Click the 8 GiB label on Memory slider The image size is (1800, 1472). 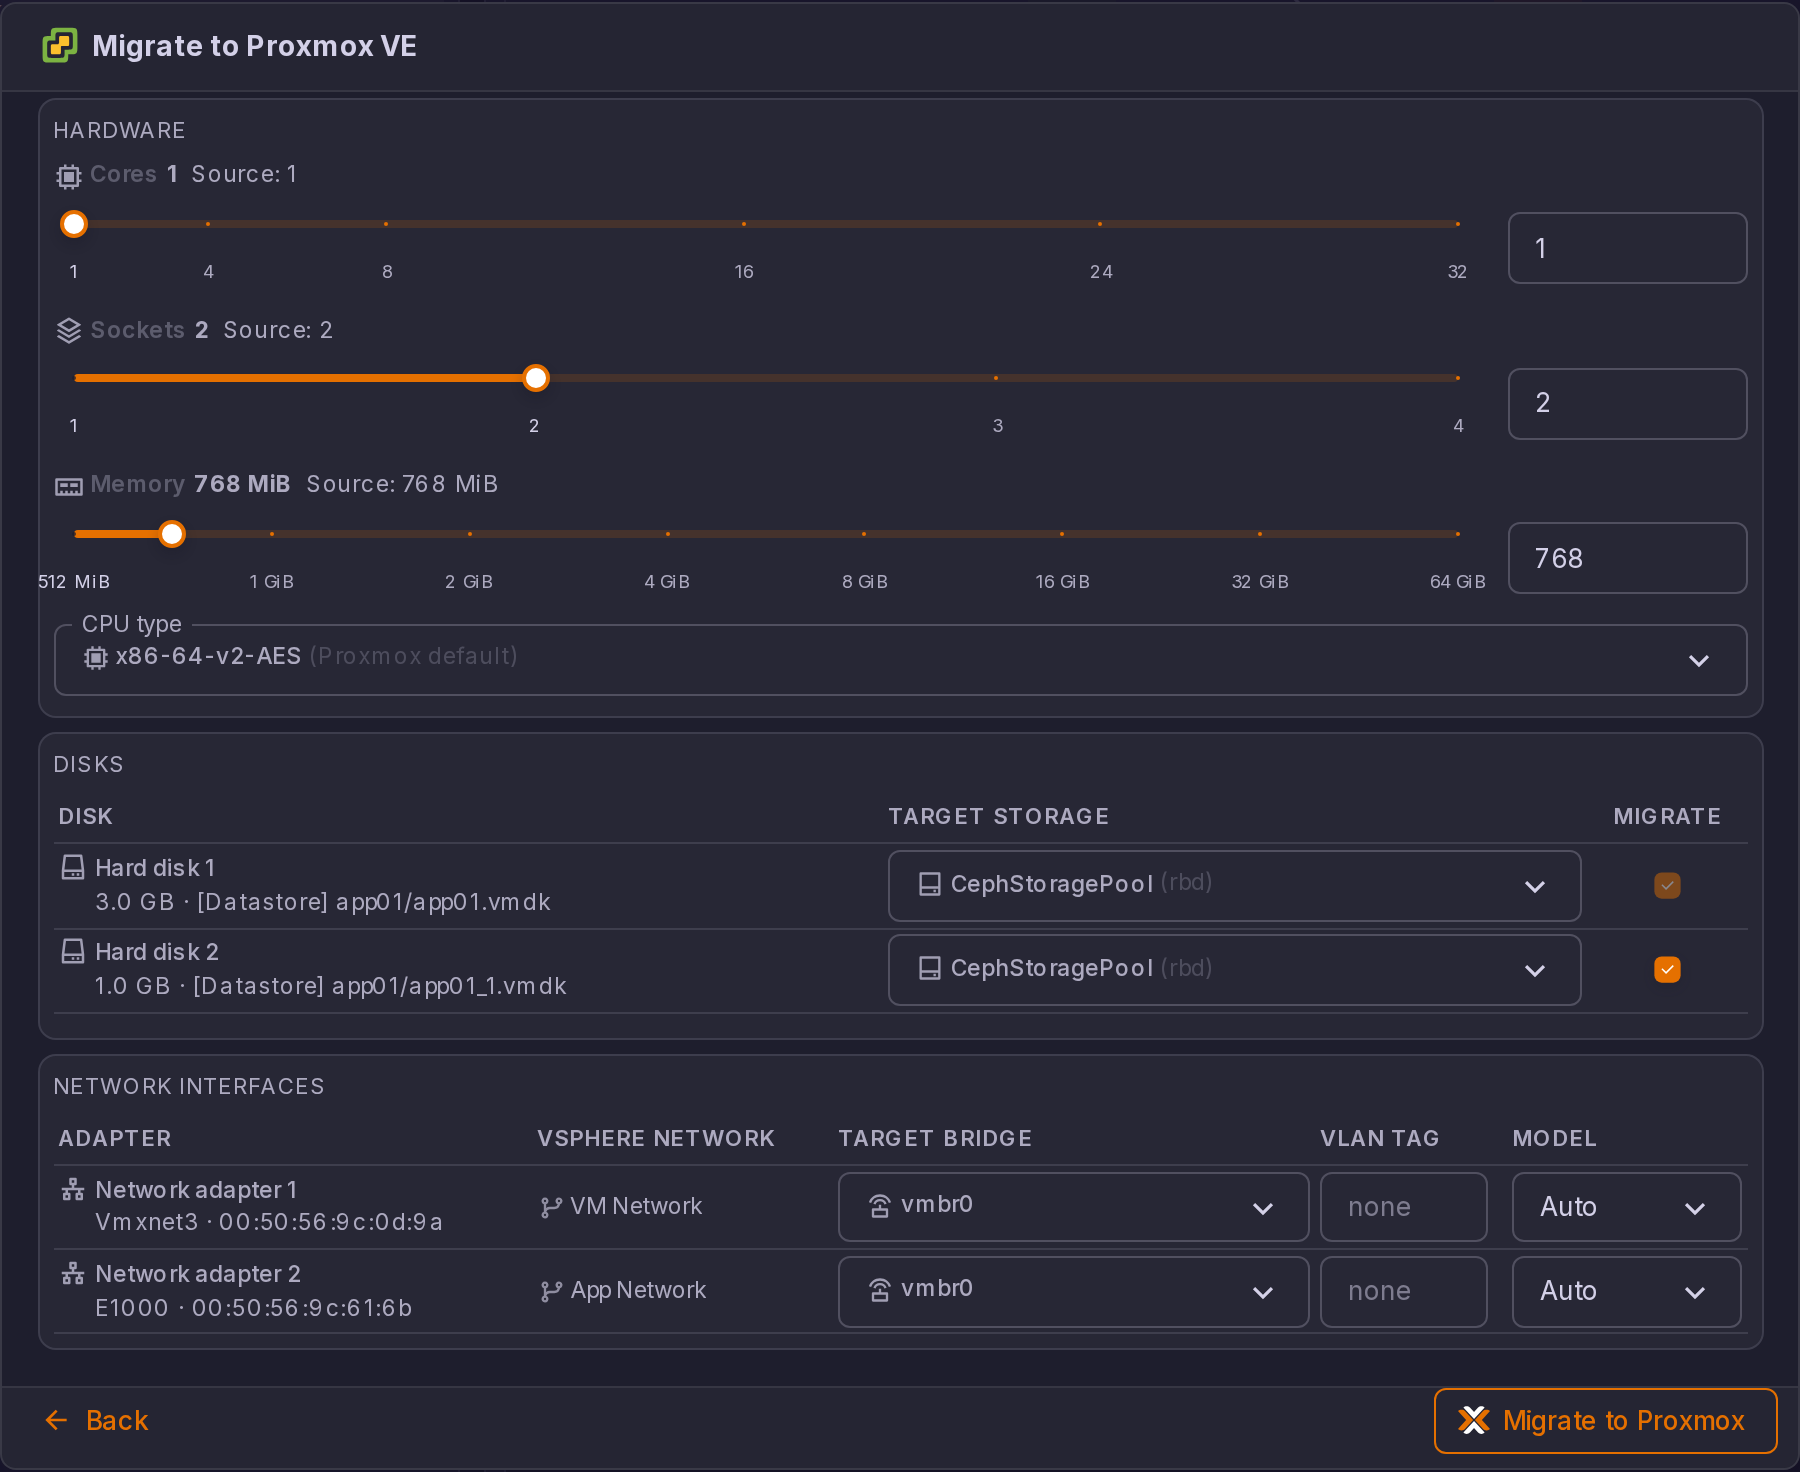(865, 582)
